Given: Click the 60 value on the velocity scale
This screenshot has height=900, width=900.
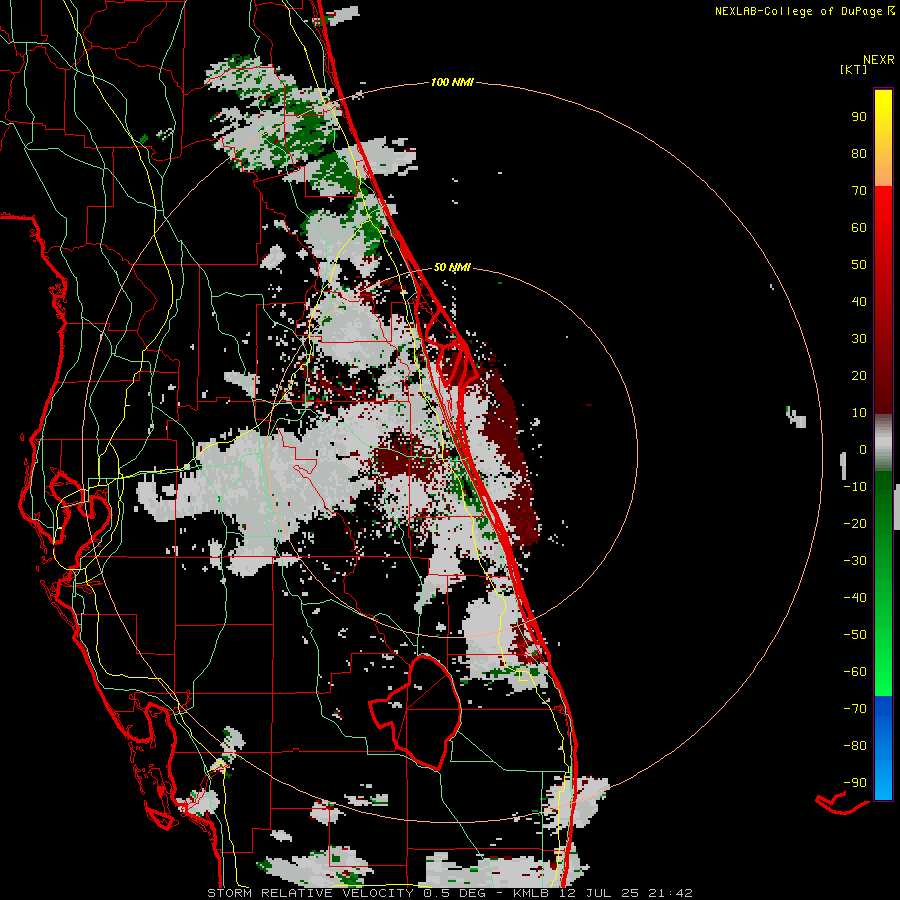Looking at the screenshot, I should [x=859, y=228].
